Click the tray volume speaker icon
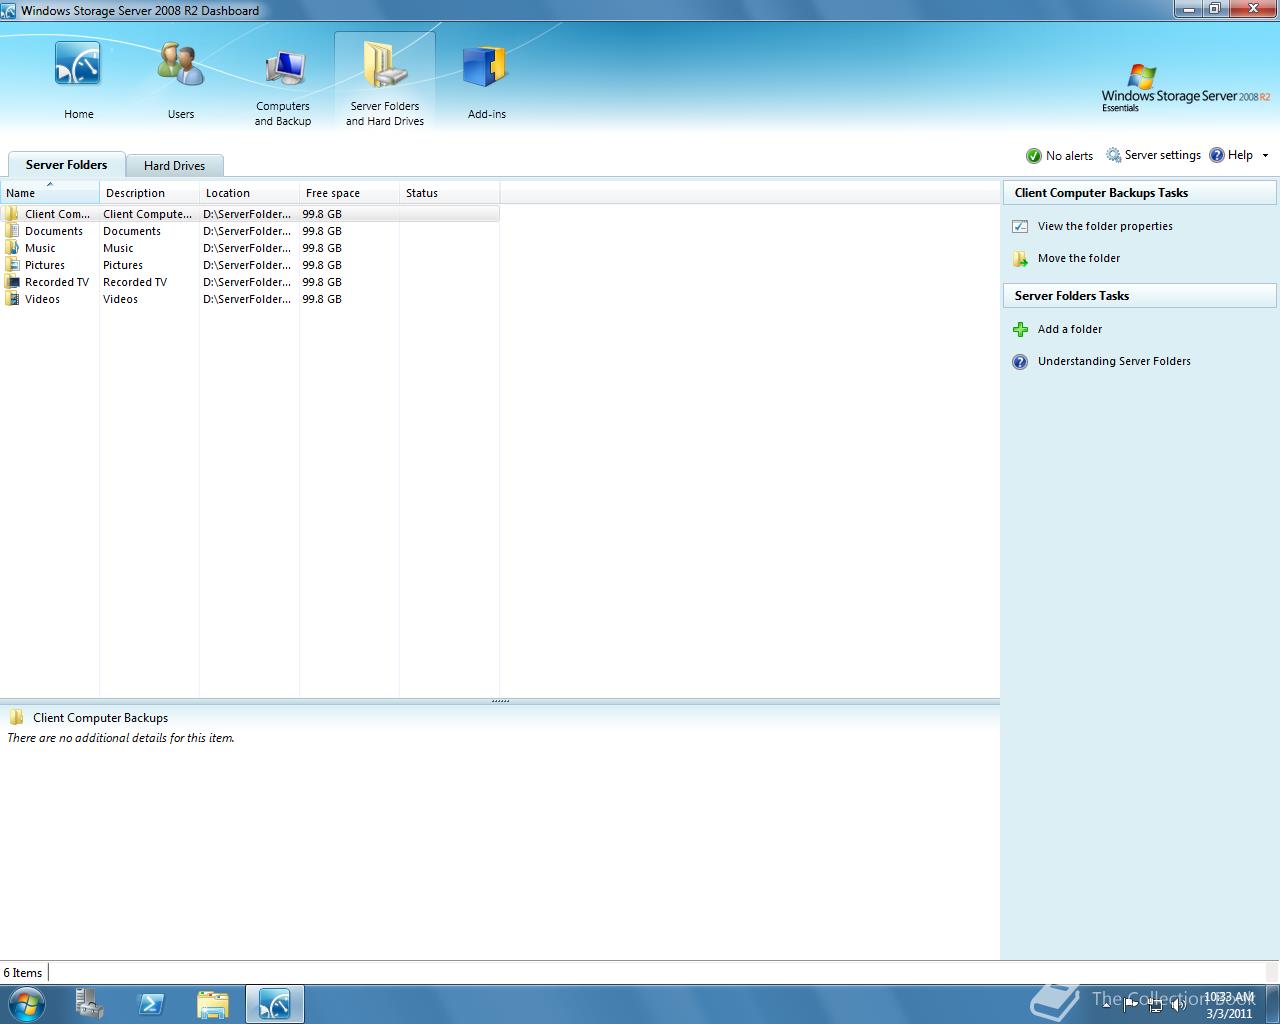 click(1178, 1004)
